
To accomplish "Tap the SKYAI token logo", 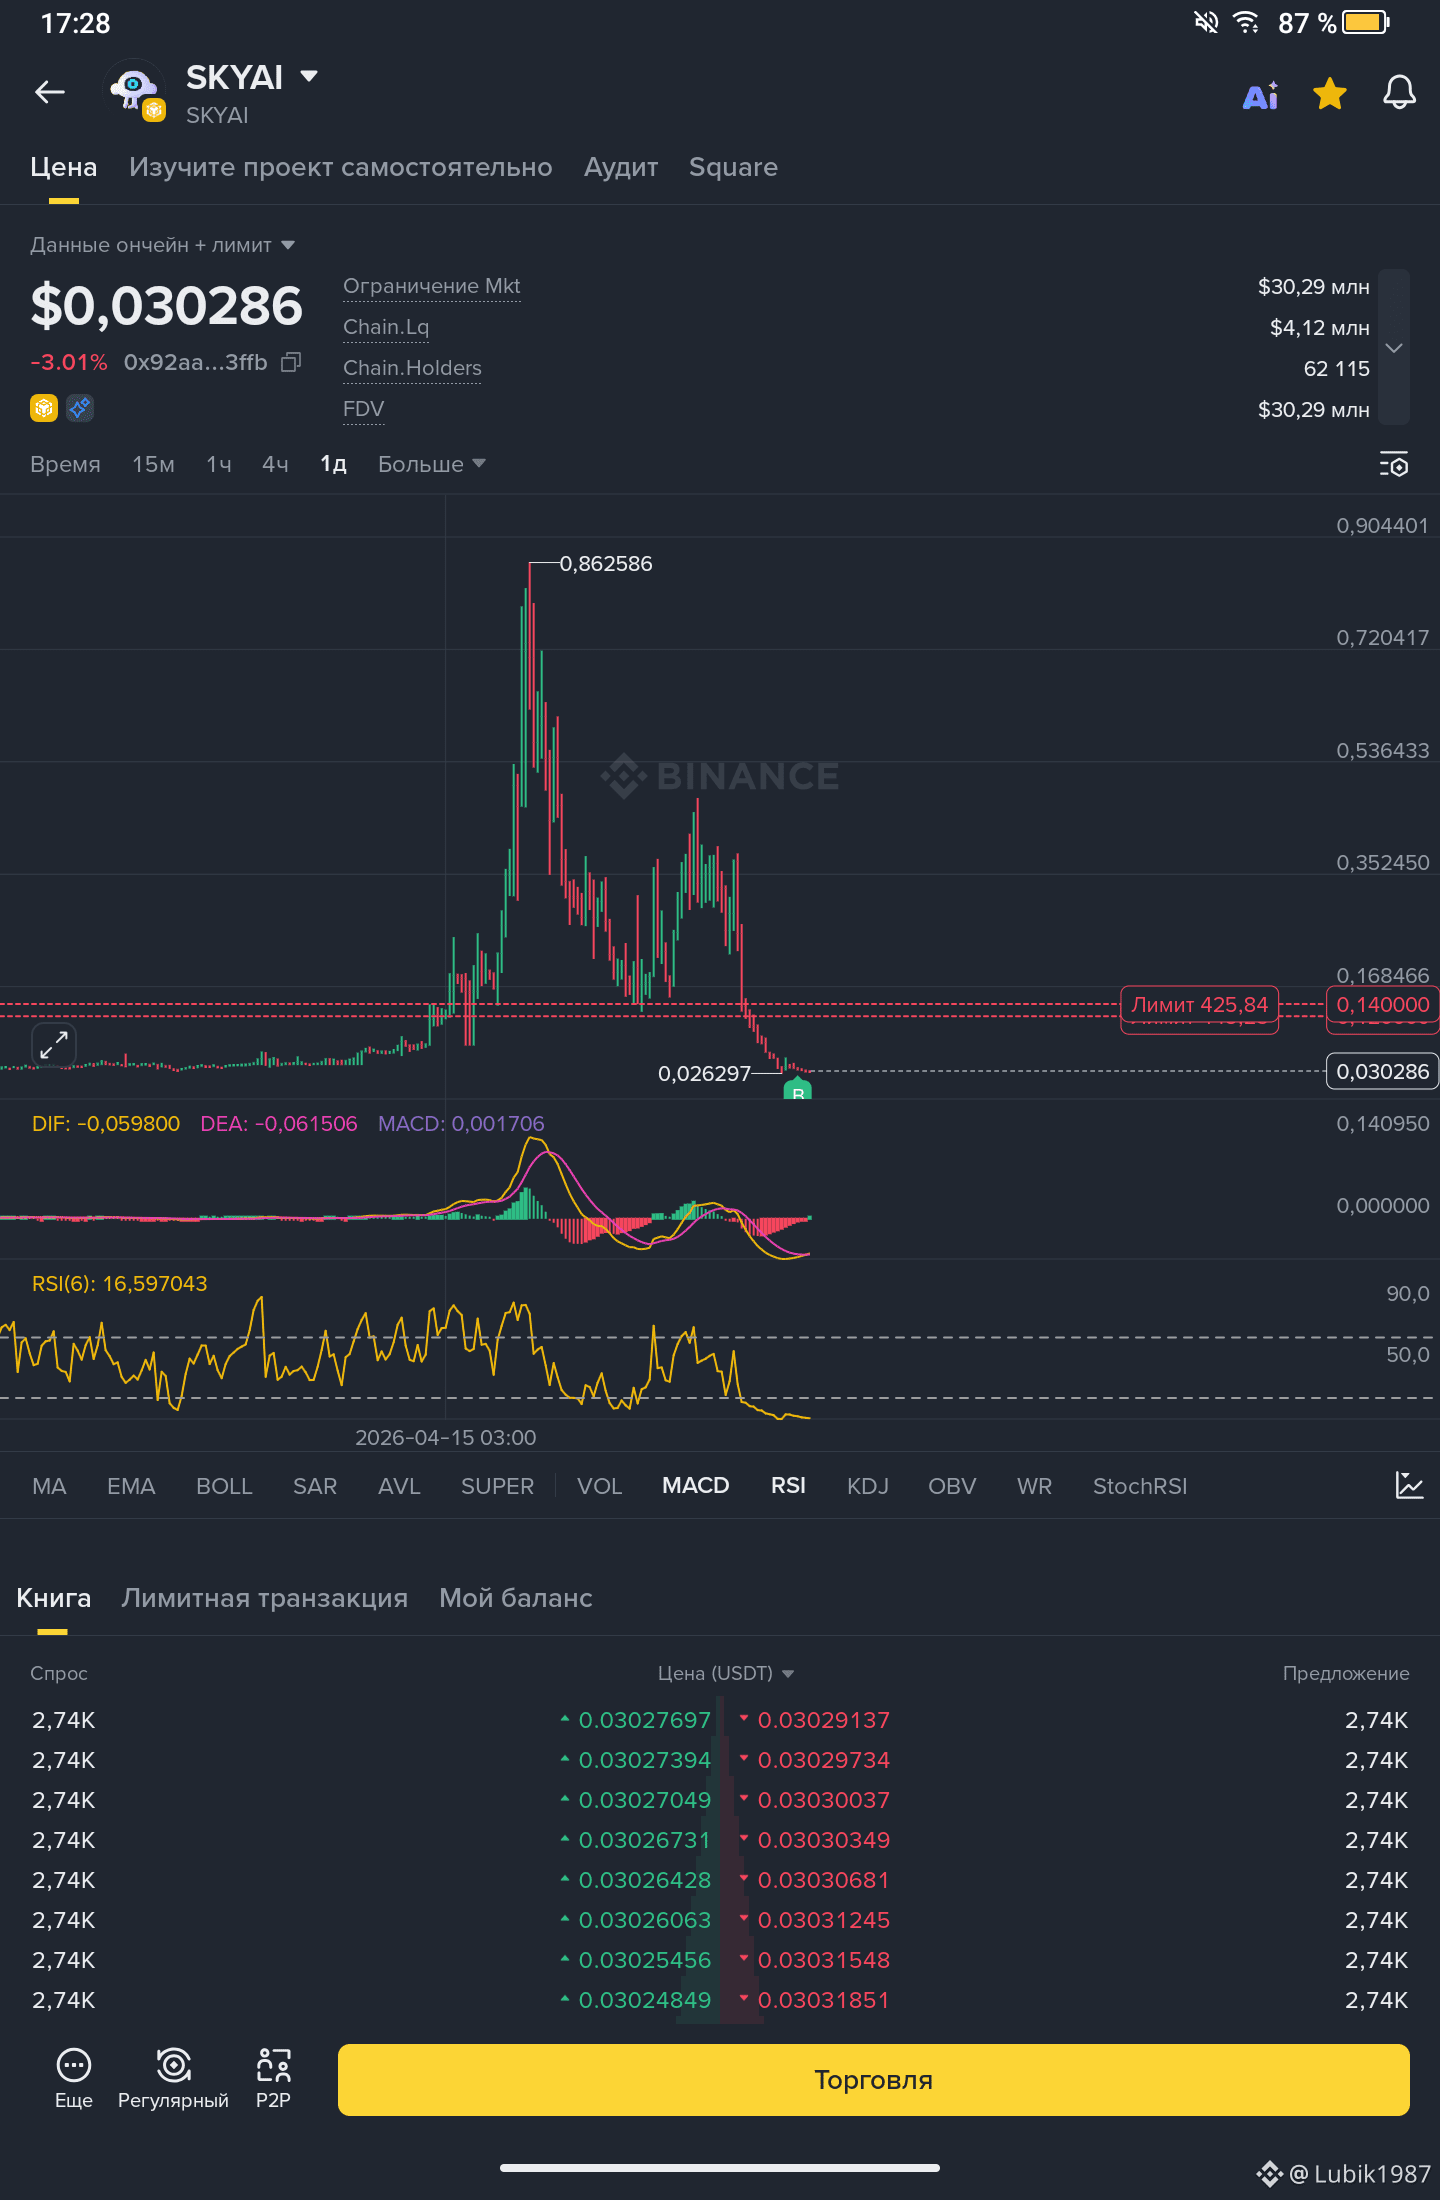I will pos(134,91).
